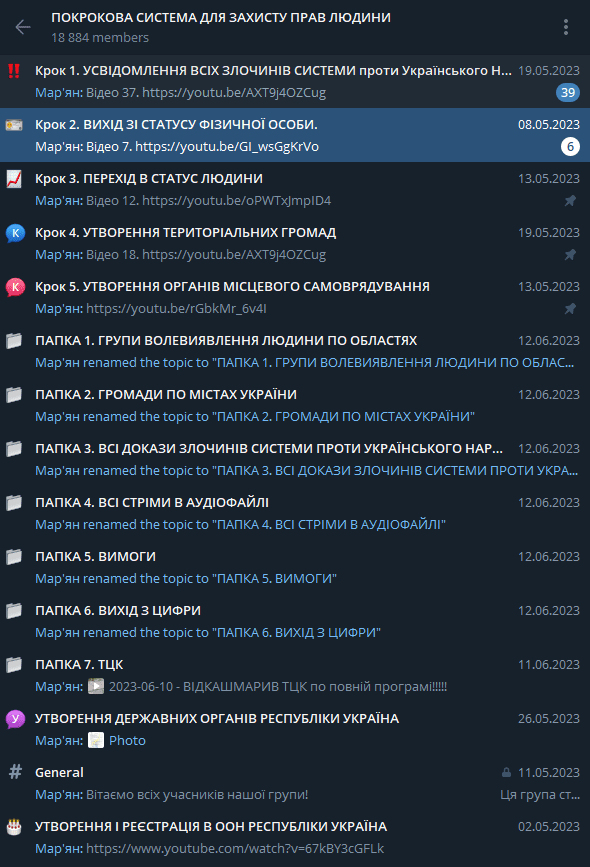590x867 pixels.
Task: Click the red K bubble icon of Крок 5
Action: [x=15, y=287]
